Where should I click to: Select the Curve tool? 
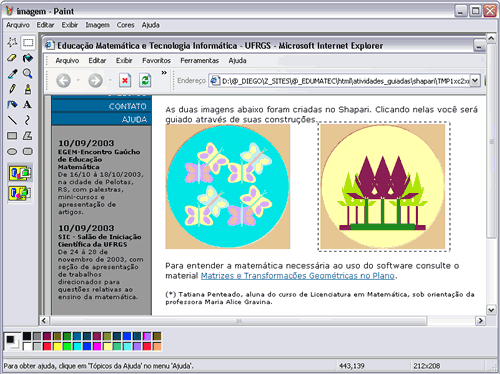point(28,120)
